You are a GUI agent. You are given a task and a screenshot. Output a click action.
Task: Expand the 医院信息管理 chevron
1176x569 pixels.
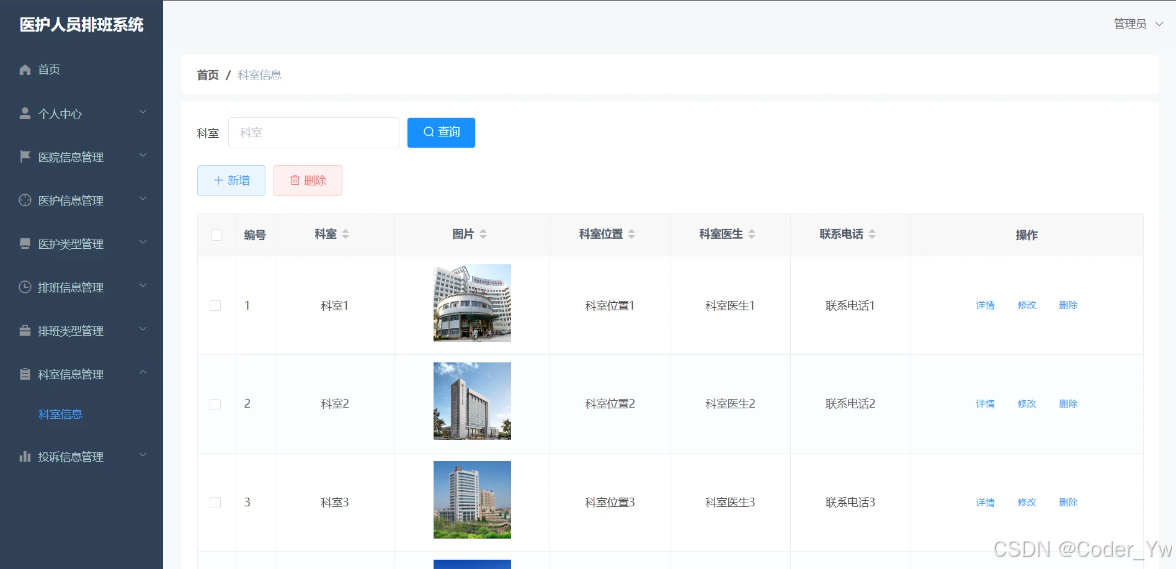click(143, 156)
